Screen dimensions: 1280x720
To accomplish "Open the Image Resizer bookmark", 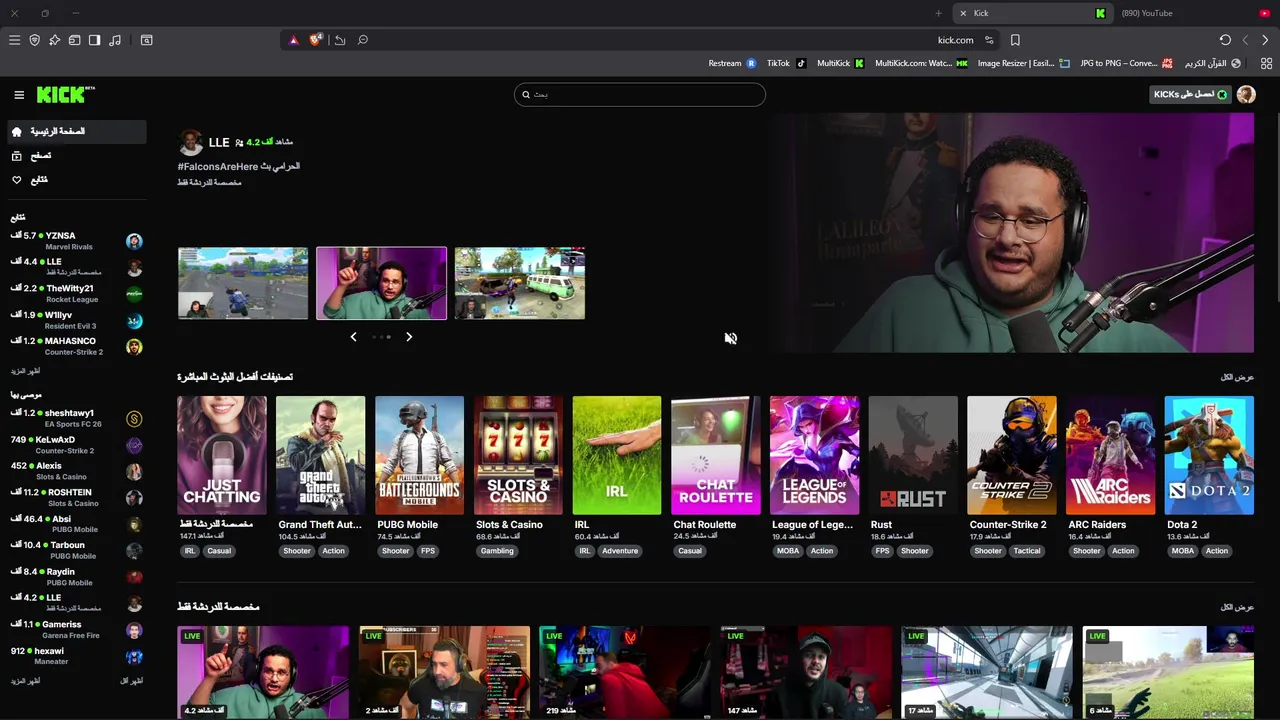I will (1022, 63).
